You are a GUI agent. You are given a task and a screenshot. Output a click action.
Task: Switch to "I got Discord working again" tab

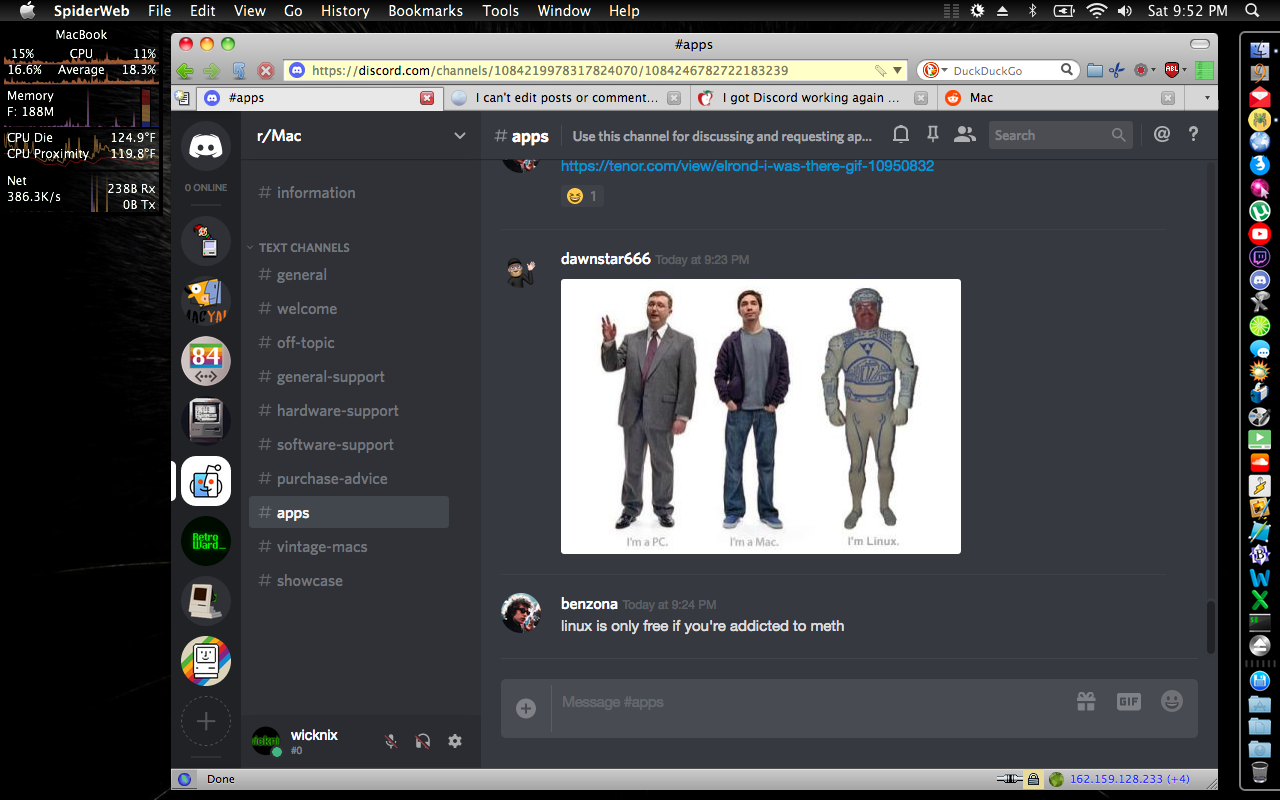point(812,98)
